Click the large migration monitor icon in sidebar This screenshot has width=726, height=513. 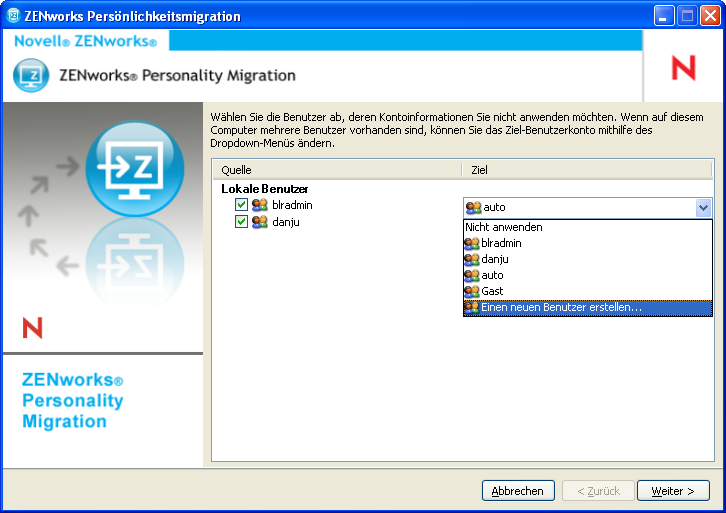pos(135,169)
